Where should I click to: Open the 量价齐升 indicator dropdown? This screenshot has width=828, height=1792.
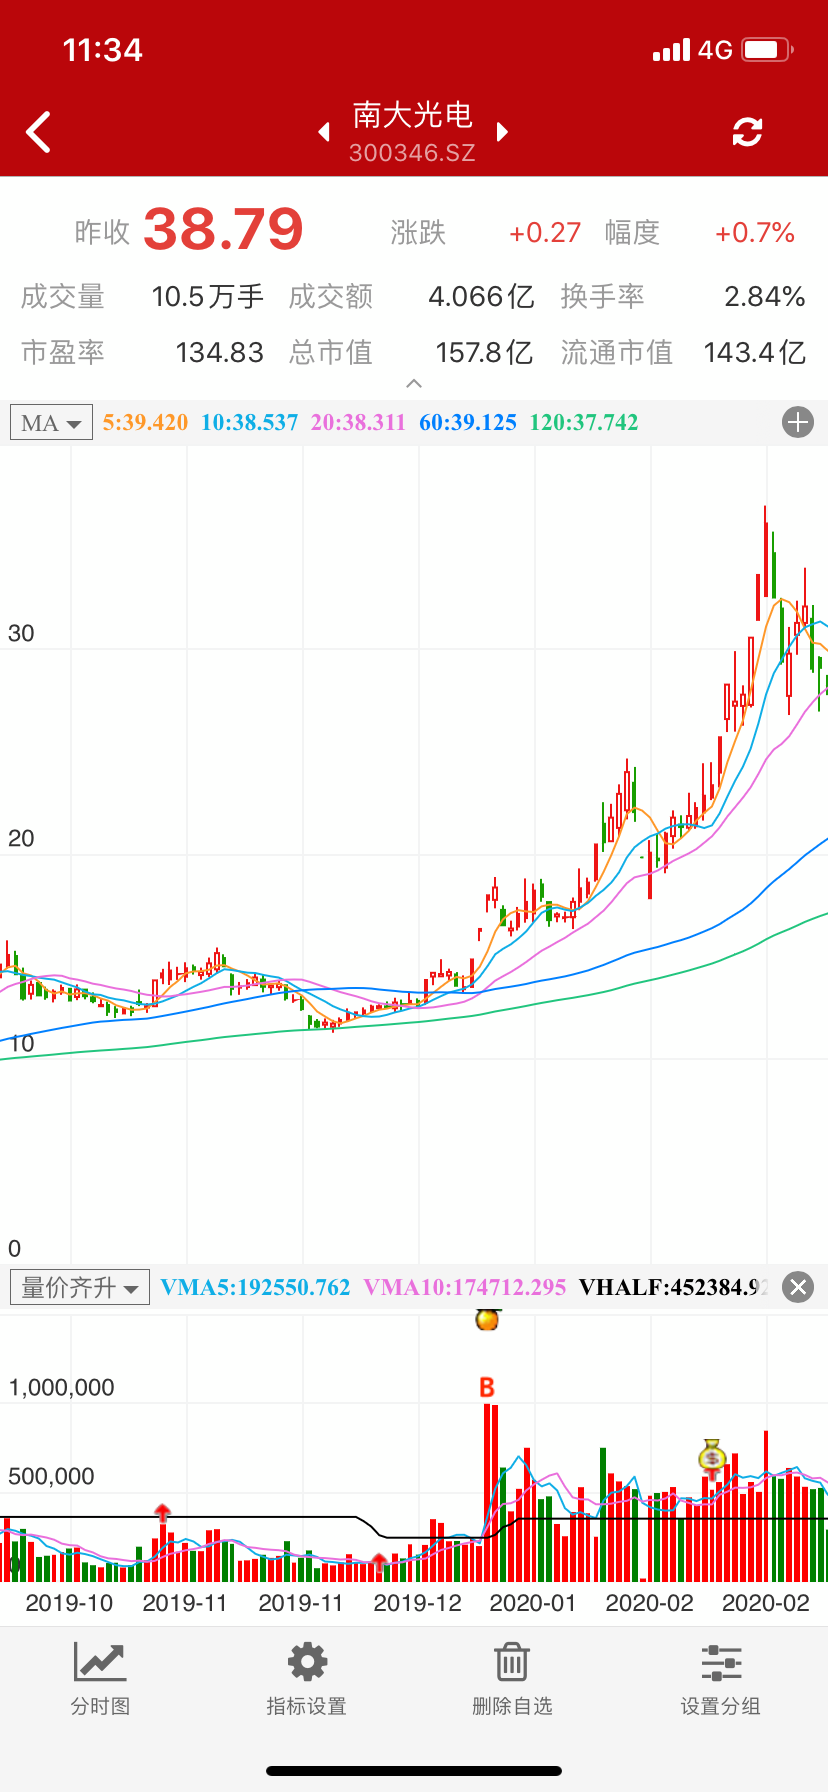(80, 1287)
